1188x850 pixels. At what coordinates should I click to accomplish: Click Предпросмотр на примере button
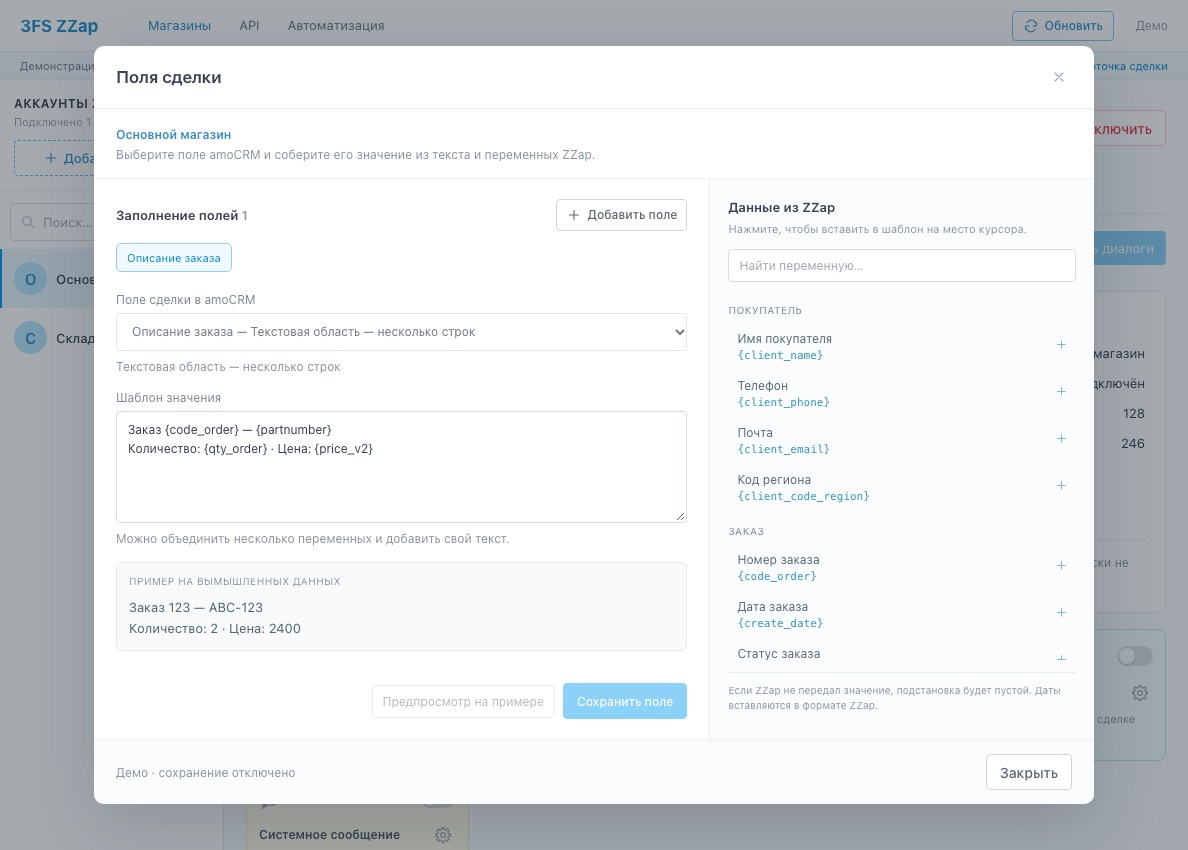(x=463, y=702)
